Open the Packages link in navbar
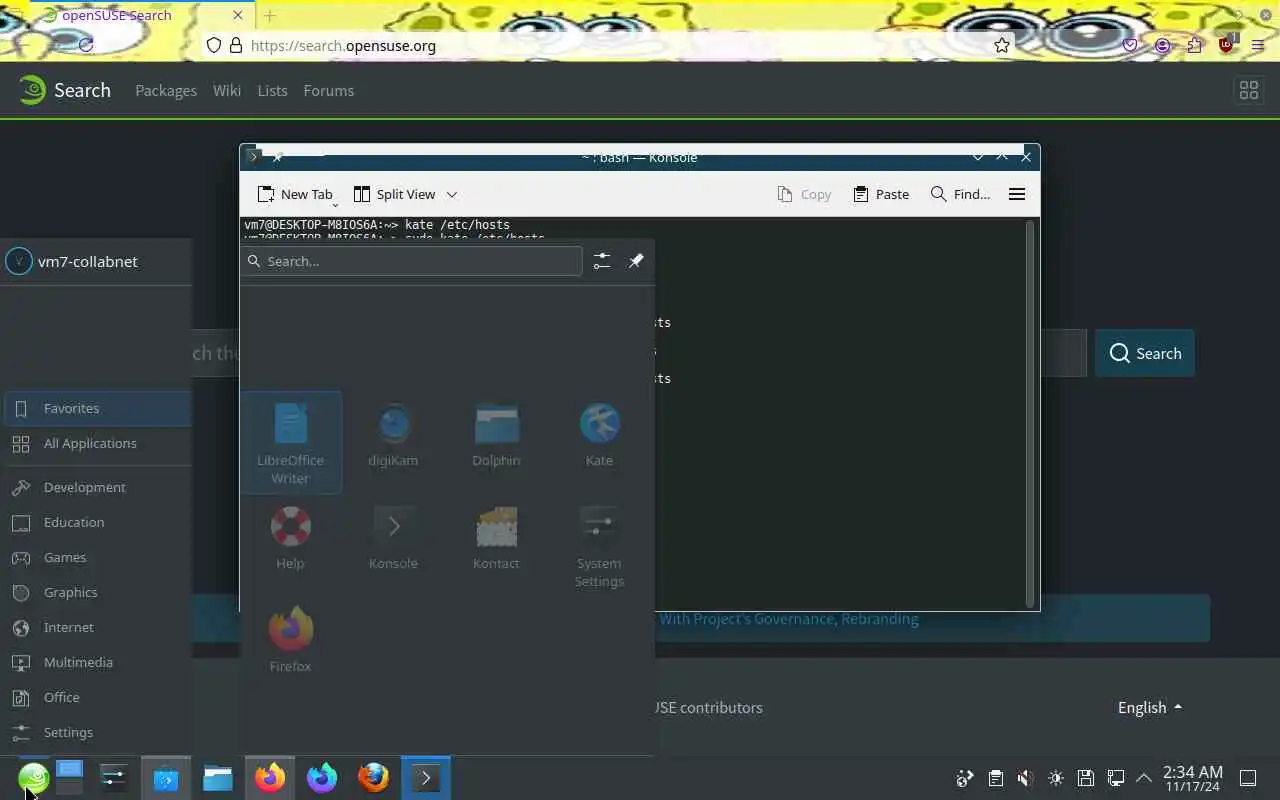The height and width of the screenshot is (800, 1280). click(166, 90)
